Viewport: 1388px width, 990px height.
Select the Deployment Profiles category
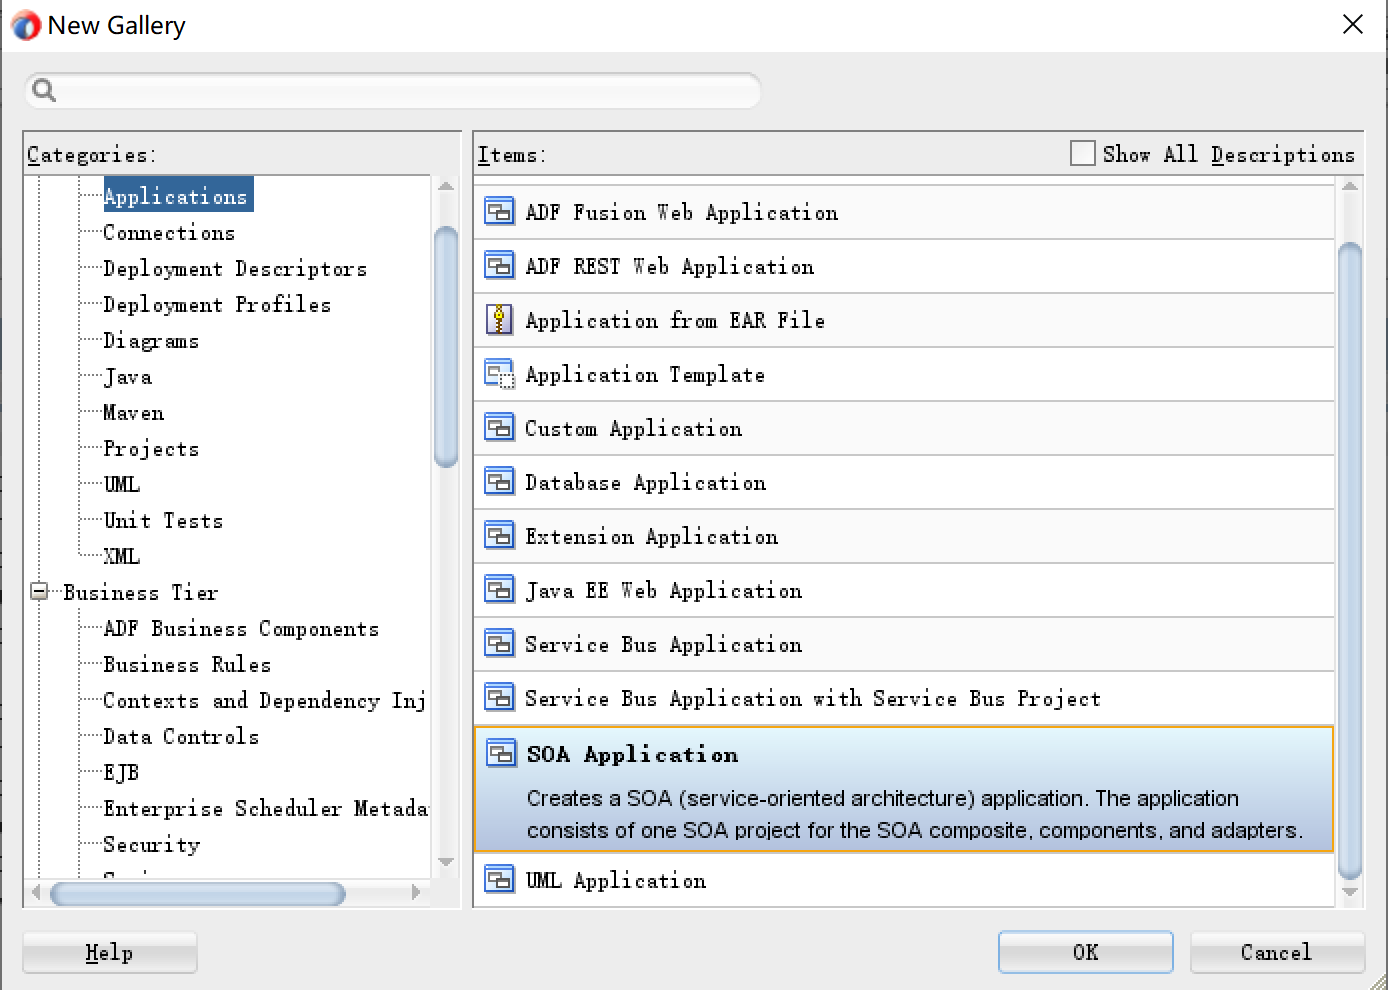[217, 305]
